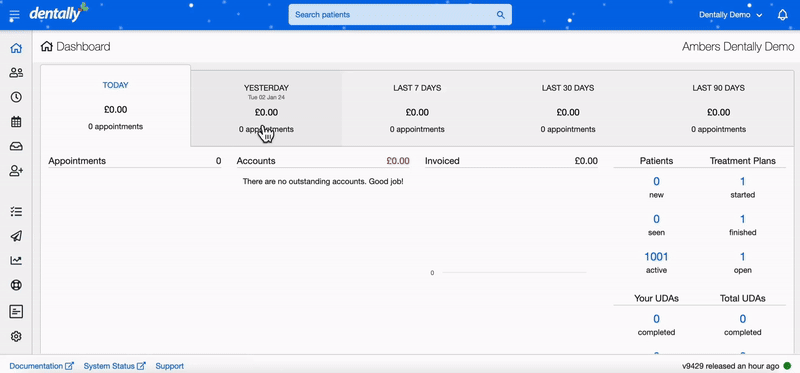Click the 1 finished treatment plans count
800x373 pixels.
[x=742, y=219]
